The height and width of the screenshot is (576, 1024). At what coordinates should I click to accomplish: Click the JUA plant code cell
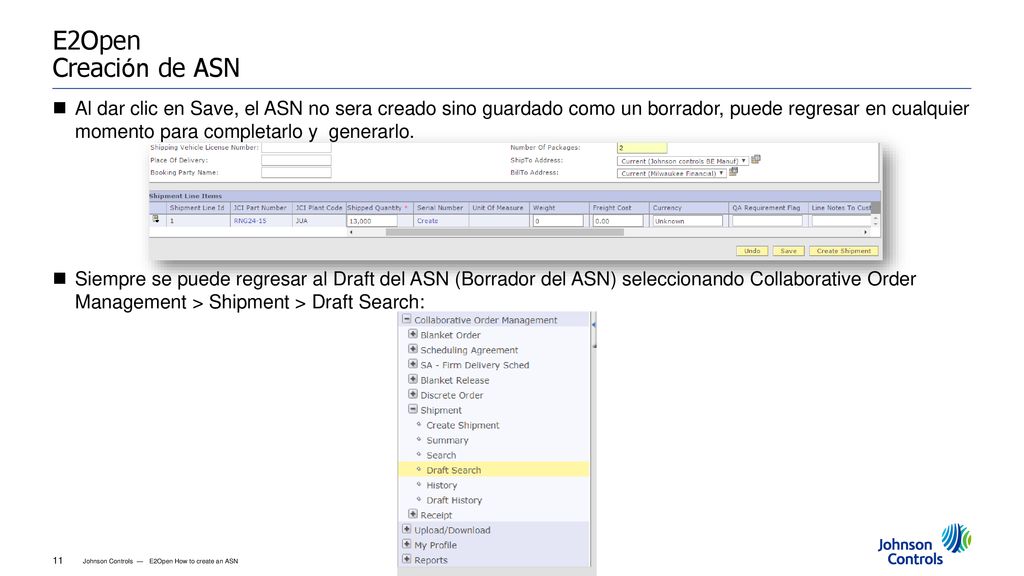click(301, 221)
